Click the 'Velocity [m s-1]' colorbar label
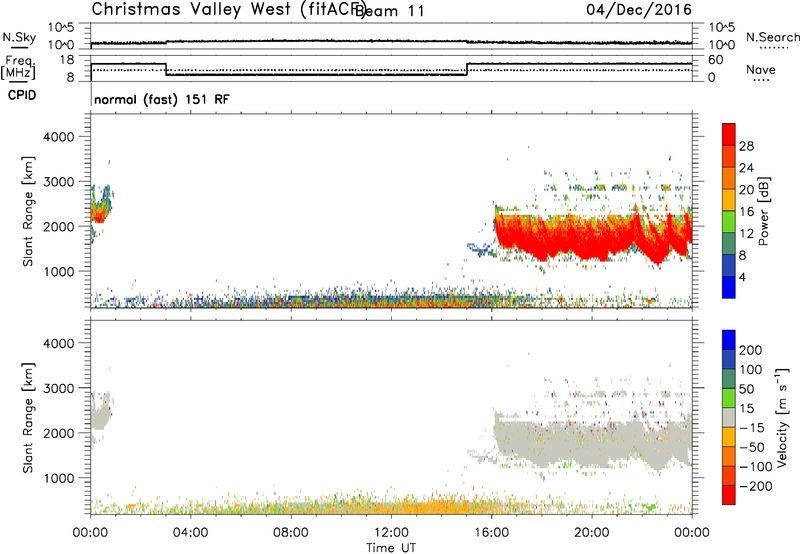This screenshot has width=800, height=554. (x=782, y=418)
